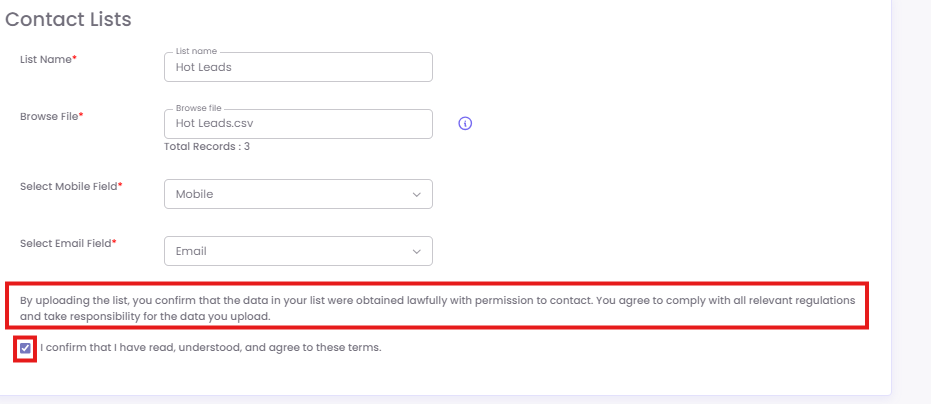This screenshot has width=931, height=404.
Task: Click the "Total Records : 3" text
Action: coord(207,146)
